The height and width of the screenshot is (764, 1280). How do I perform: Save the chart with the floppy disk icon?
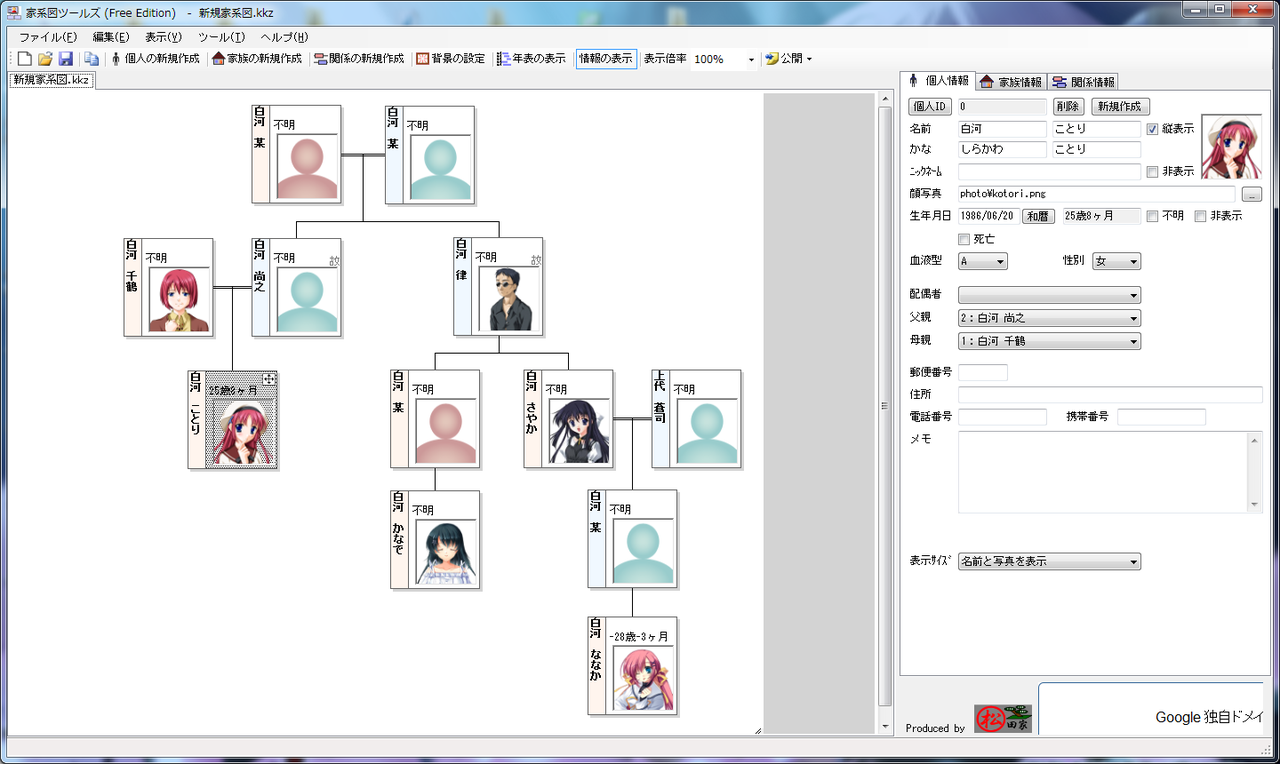pos(65,59)
